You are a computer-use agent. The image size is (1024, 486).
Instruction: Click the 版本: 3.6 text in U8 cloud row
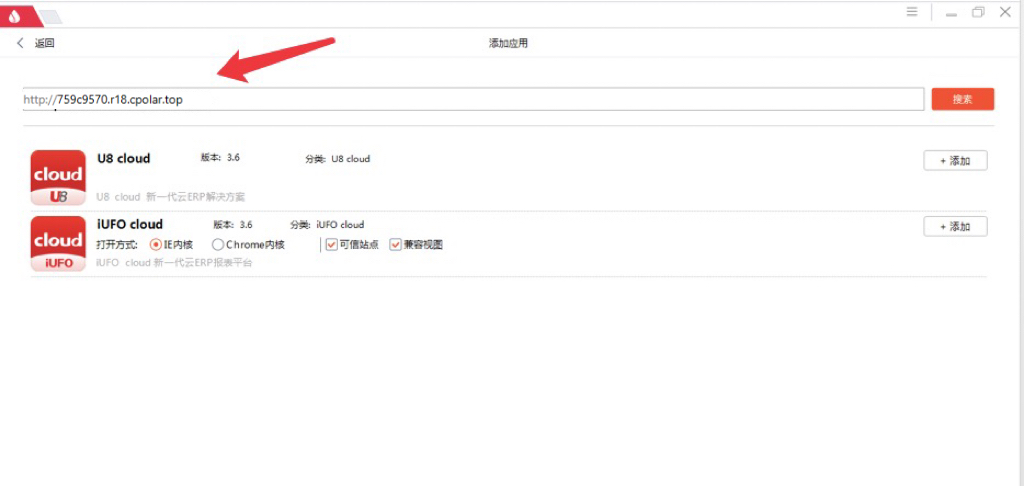point(220,157)
